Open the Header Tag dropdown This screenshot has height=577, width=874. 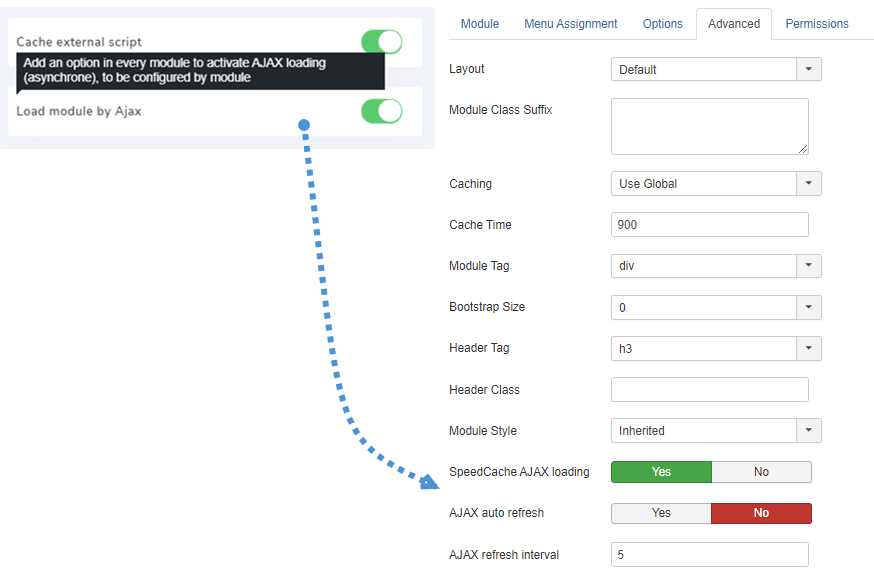pos(716,348)
